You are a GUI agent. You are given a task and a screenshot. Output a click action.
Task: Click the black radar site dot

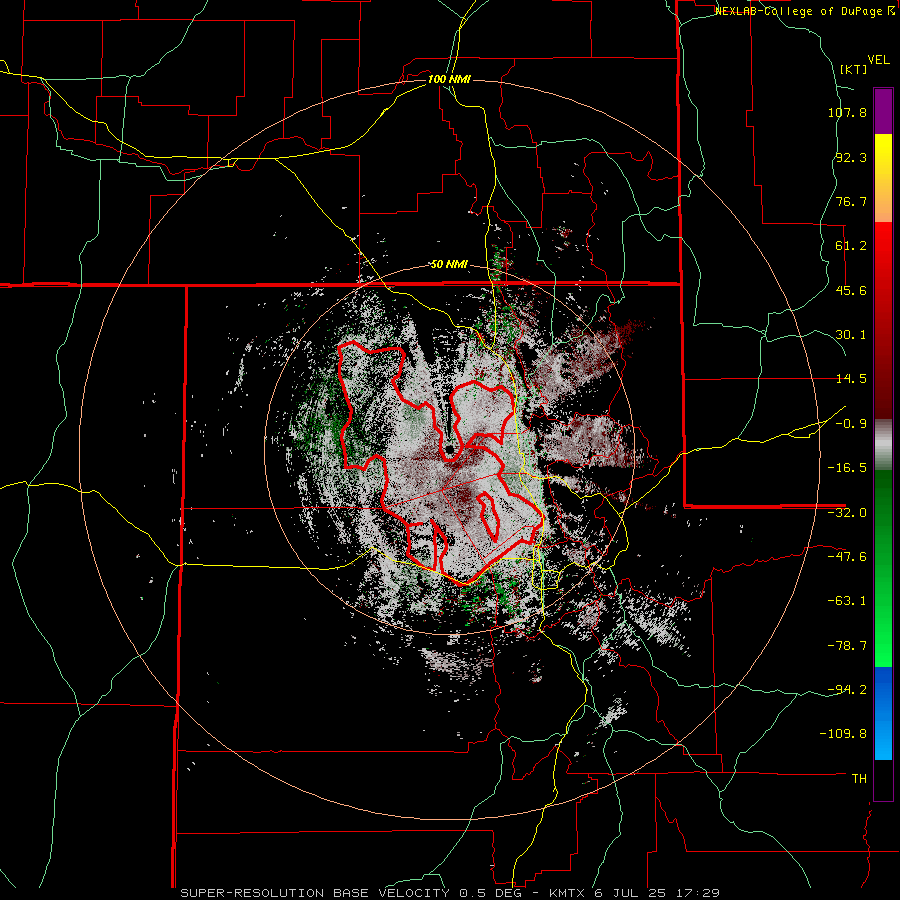point(449,449)
